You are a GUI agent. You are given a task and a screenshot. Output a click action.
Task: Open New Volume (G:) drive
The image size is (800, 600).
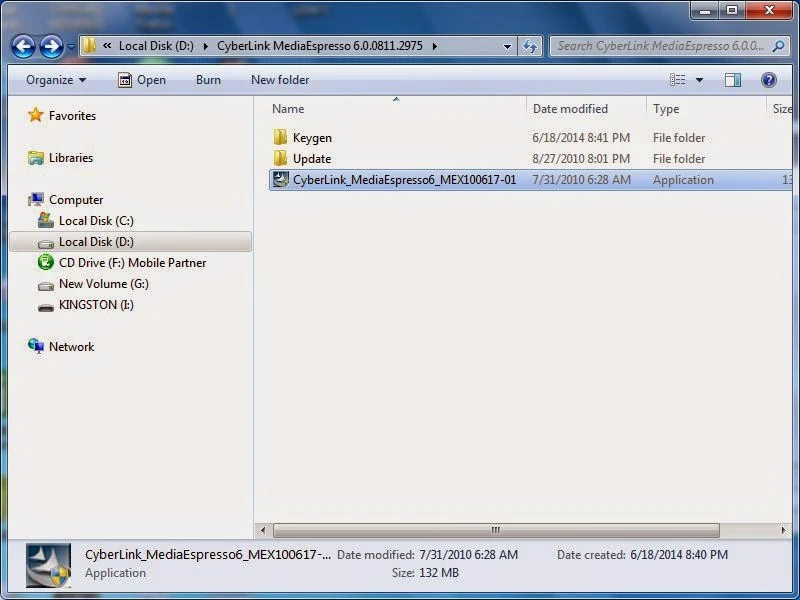tap(104, 283)
